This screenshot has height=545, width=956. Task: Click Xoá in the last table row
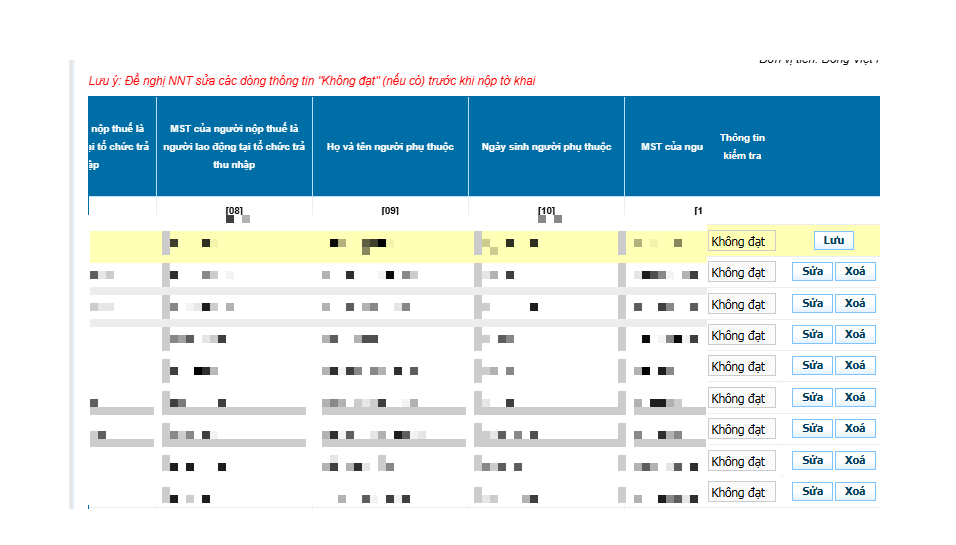(855, 491)
